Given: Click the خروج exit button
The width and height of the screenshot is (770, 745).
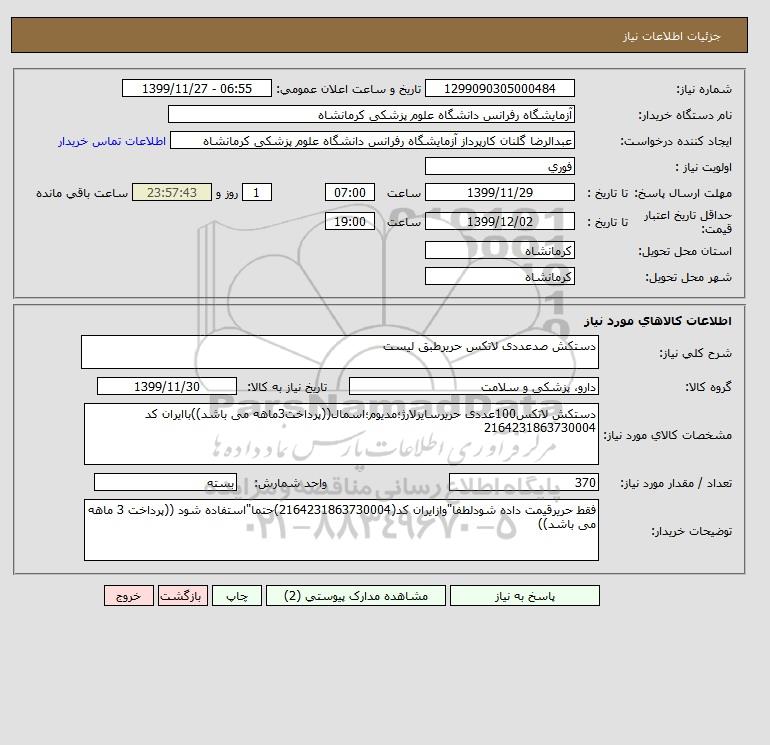Looking at the screenshot, I should pos(129,595).
